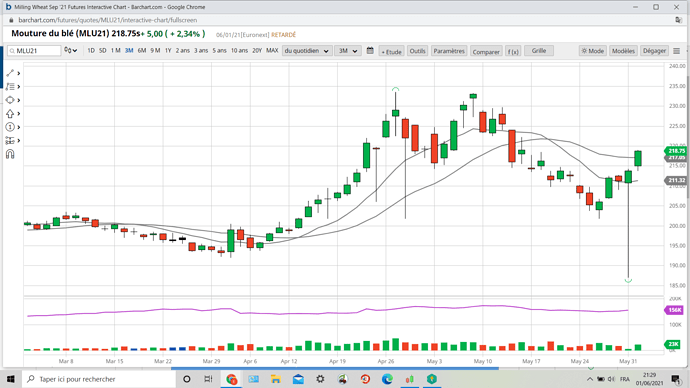Select the shapes drawing tool icon
Viewport: 690px width, 388px height.
tap(10, 100)
